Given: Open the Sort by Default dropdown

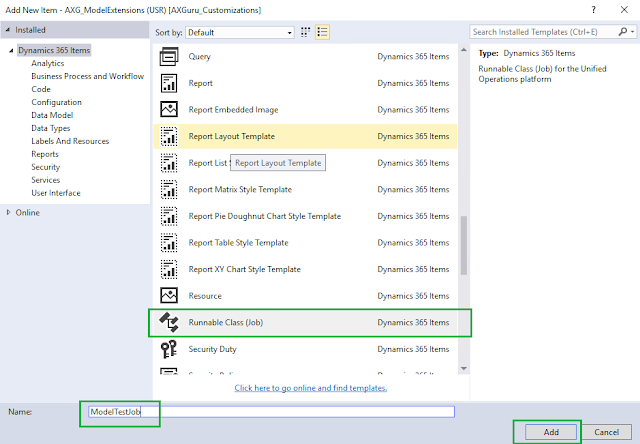Looking at the screenshot, I should (x=240, y=32).
